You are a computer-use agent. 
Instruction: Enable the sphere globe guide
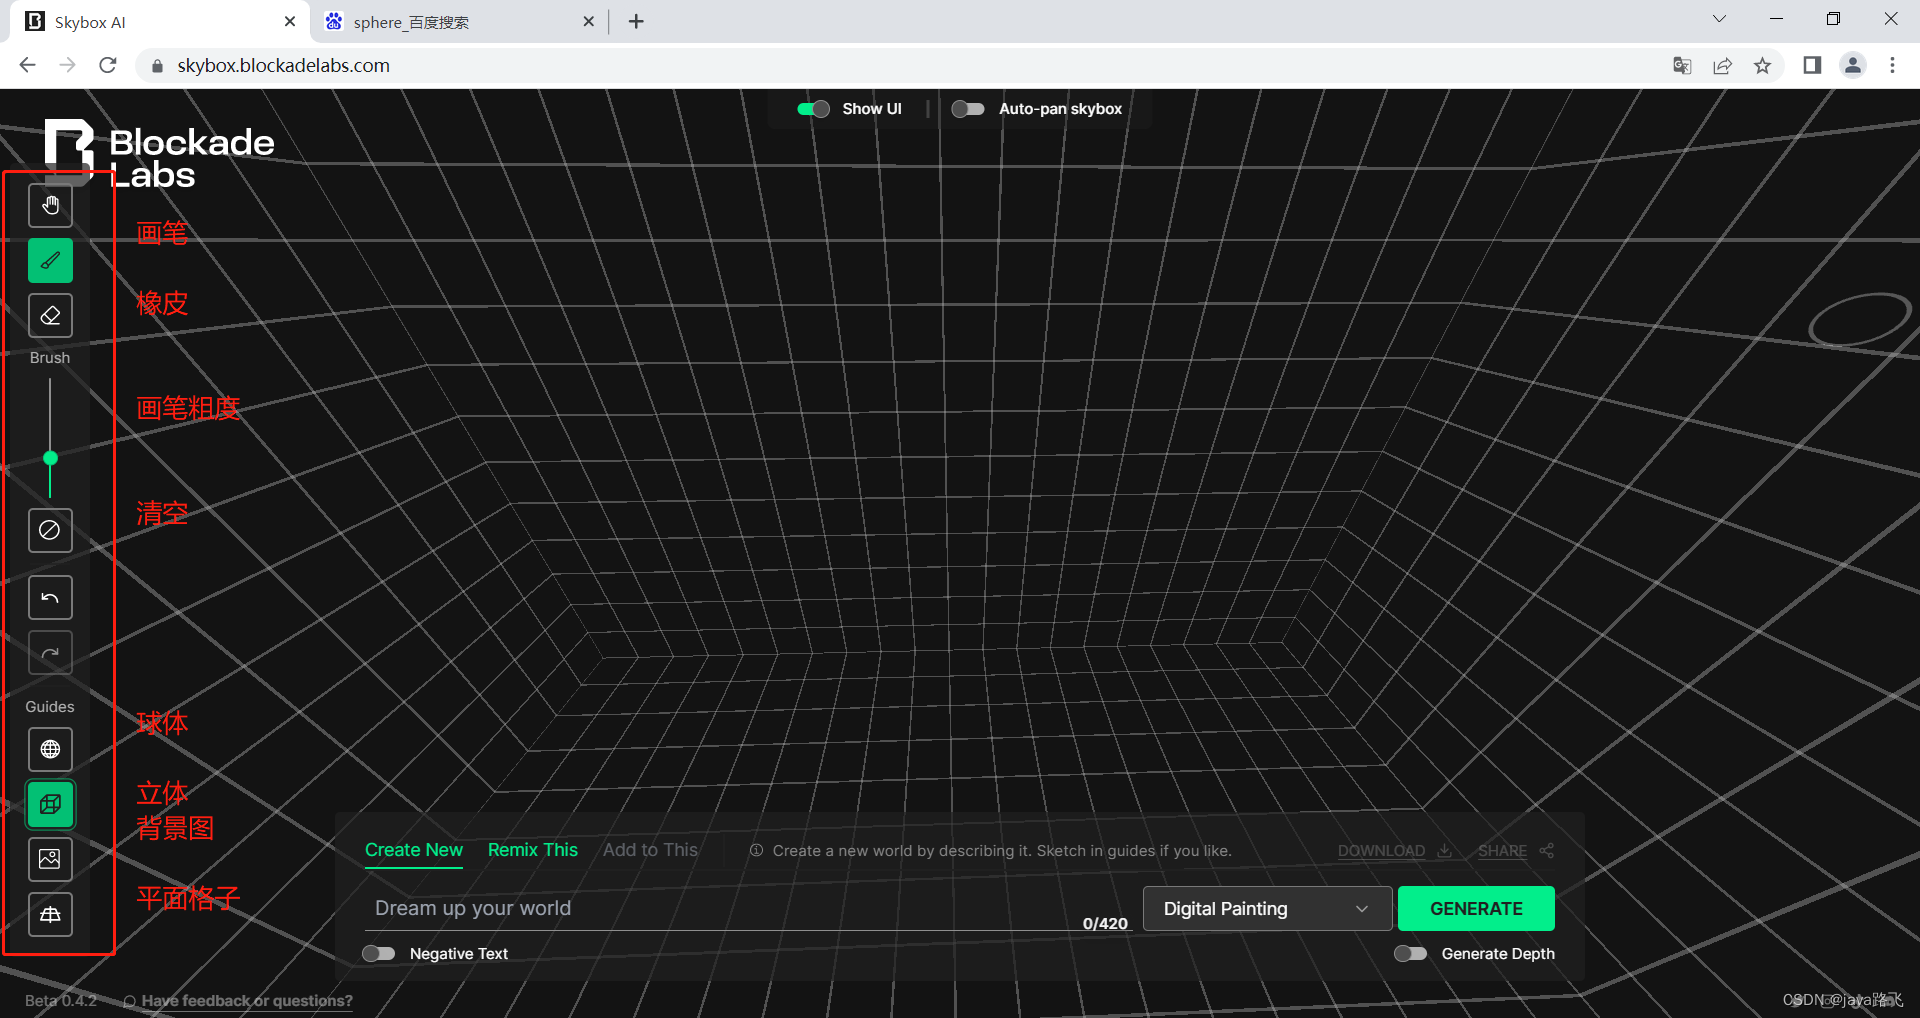tap(50, 749)
